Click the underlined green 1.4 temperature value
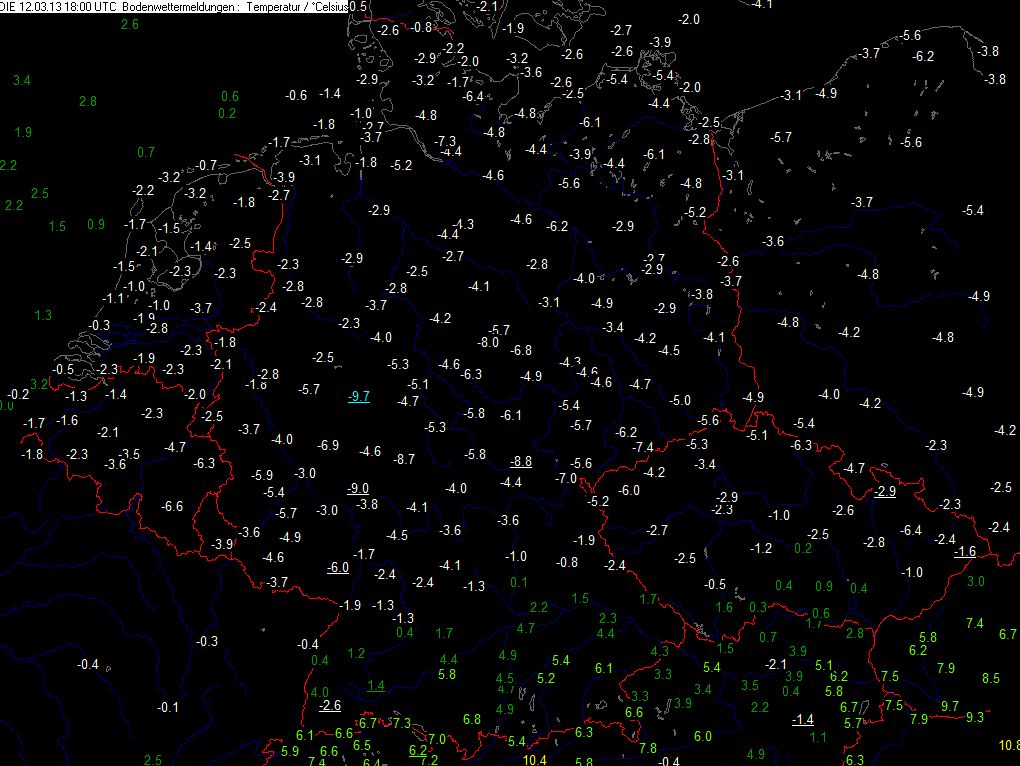 (375, 685)
